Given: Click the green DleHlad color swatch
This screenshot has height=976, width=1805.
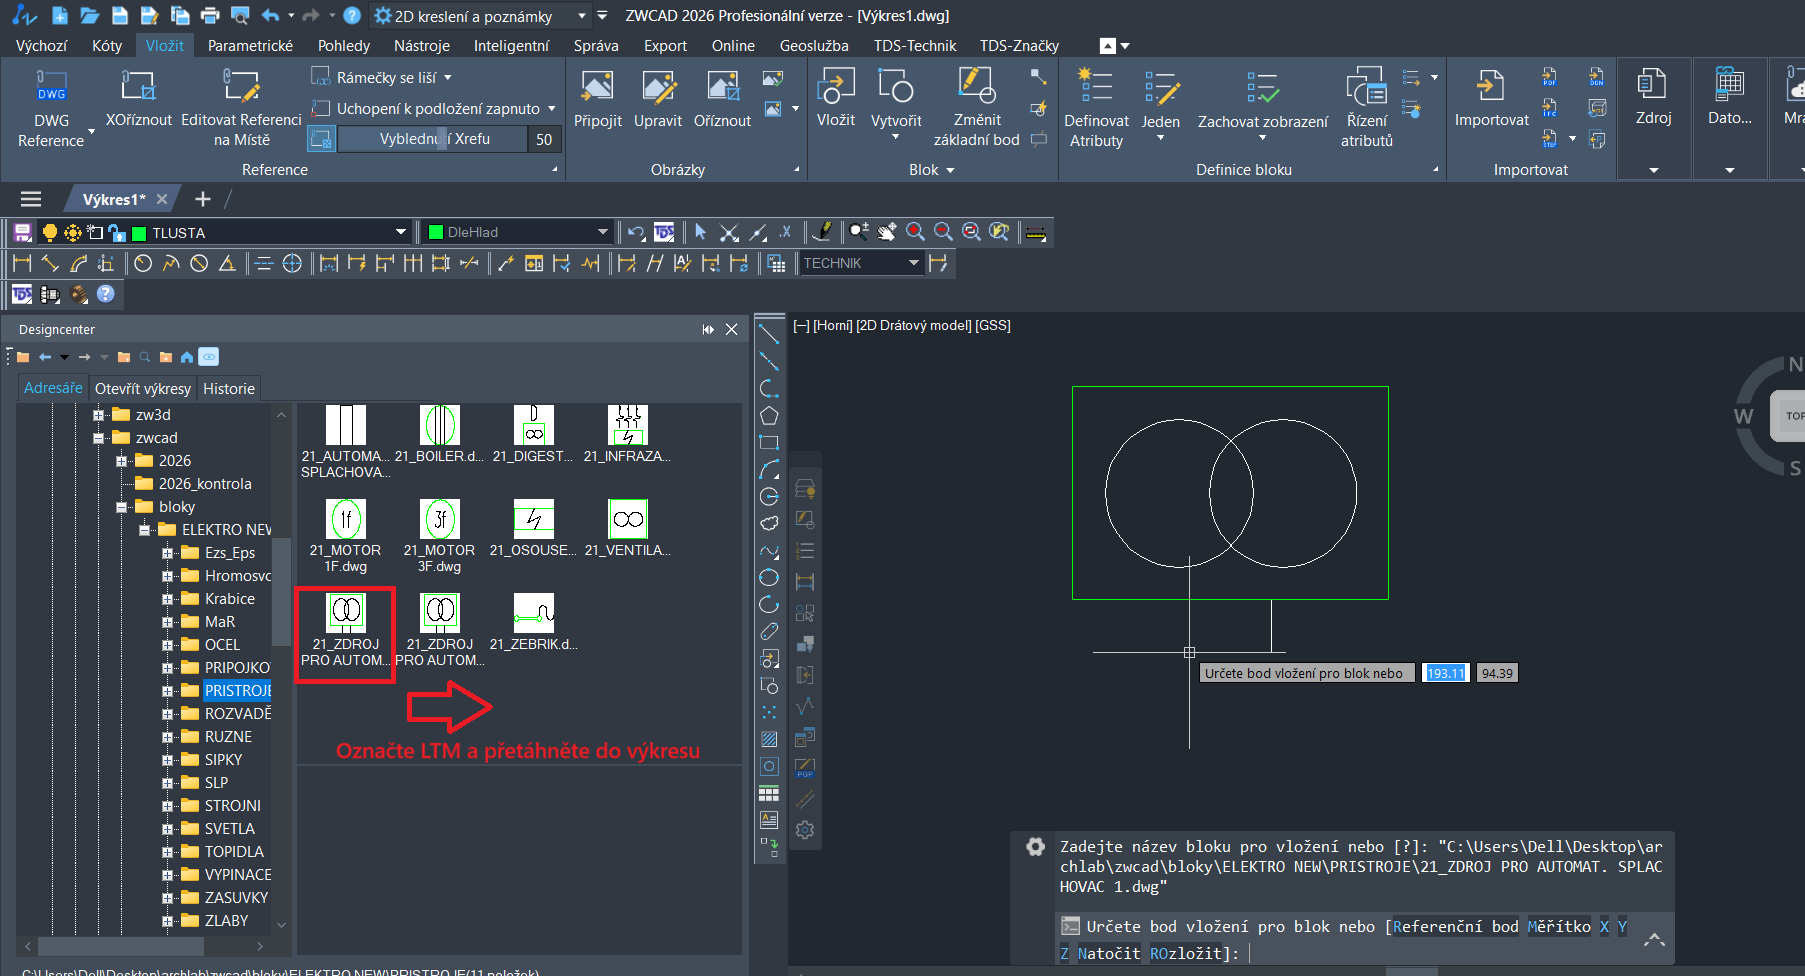Looking at the screenshot, I should [x=436, y=233].
